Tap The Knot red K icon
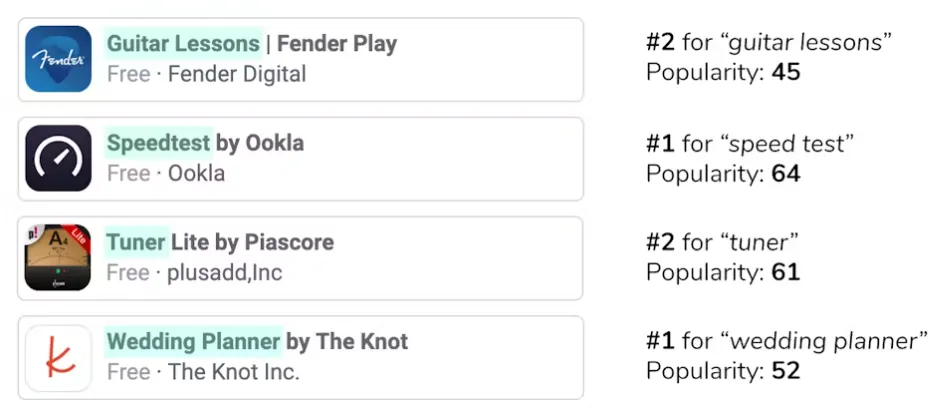Screen dimensions: 946x414 pos(59,357)
